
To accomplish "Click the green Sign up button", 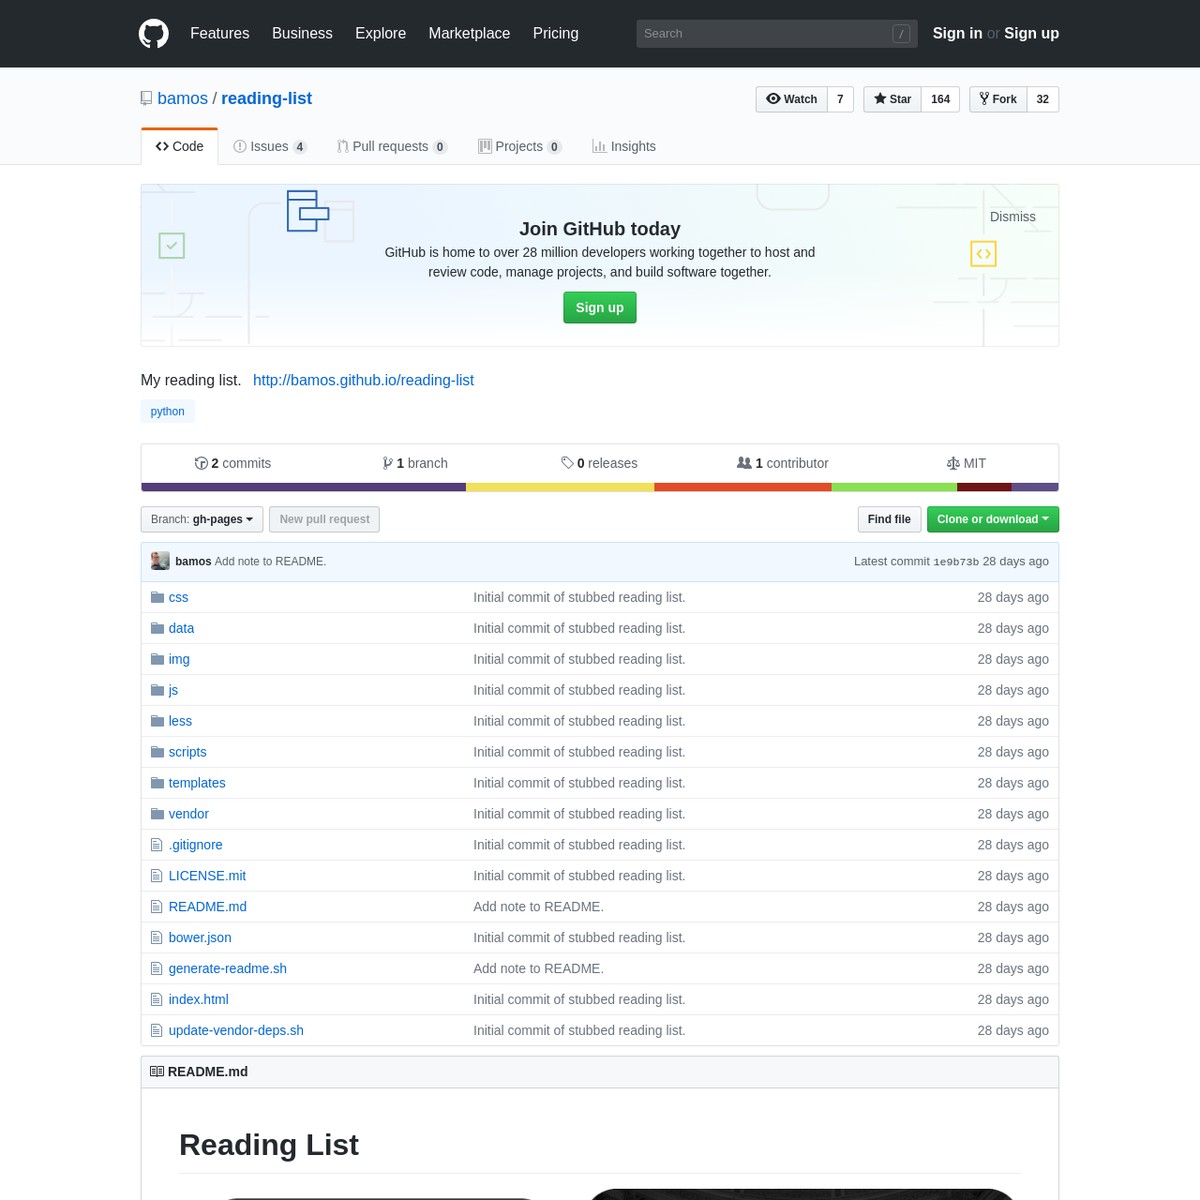I will [600, 308].
